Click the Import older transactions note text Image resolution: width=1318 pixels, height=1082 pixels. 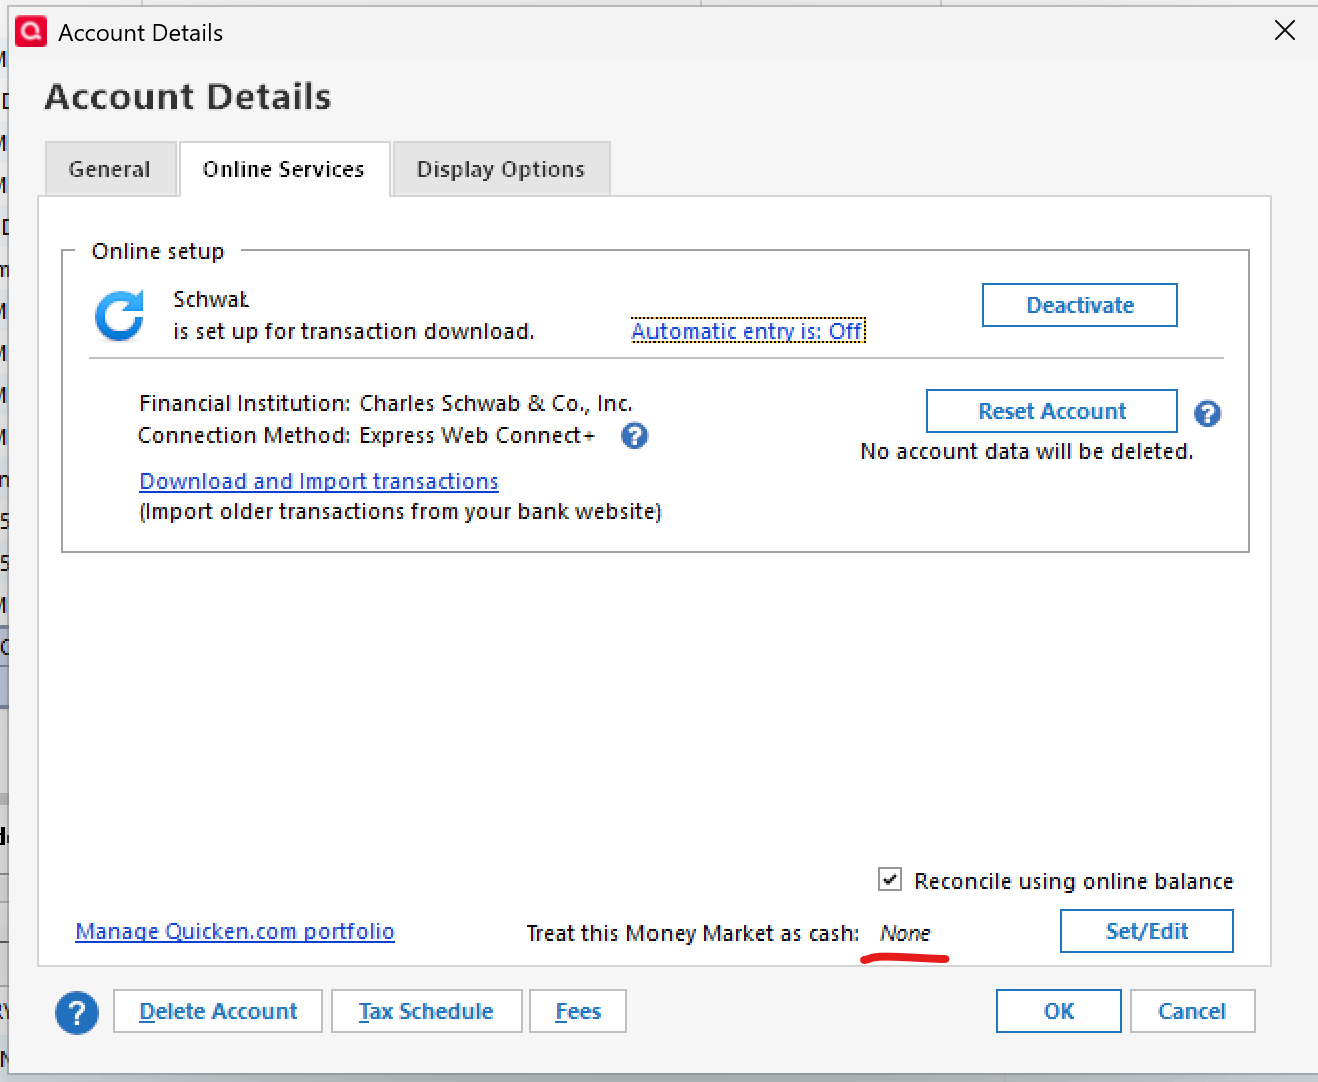click(400, 511)
